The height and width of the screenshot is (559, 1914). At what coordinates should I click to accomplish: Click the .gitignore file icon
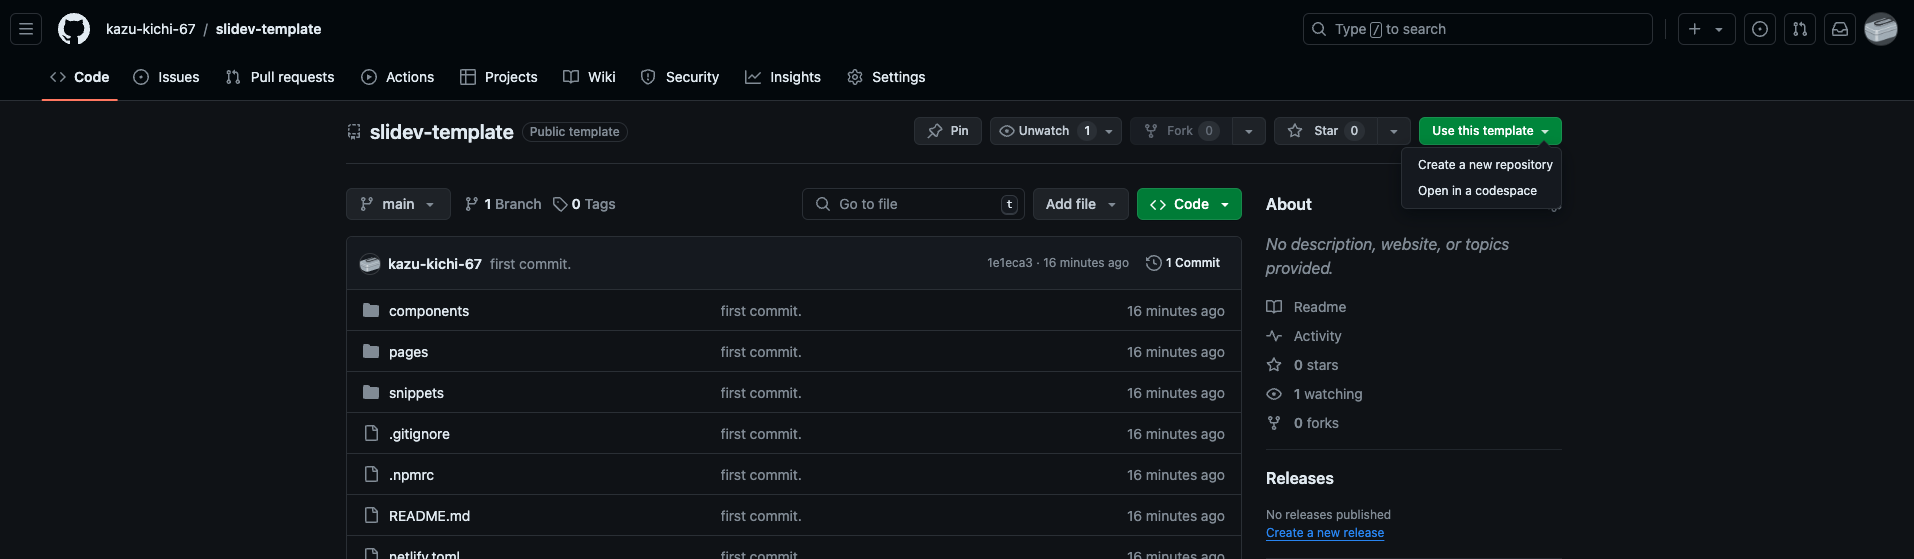tap(371, 433)
